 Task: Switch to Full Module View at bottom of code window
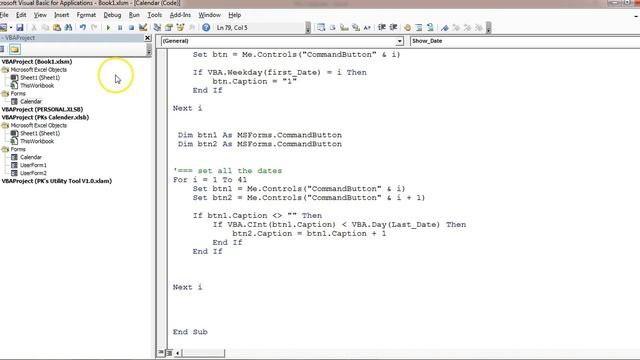[169, 352]
